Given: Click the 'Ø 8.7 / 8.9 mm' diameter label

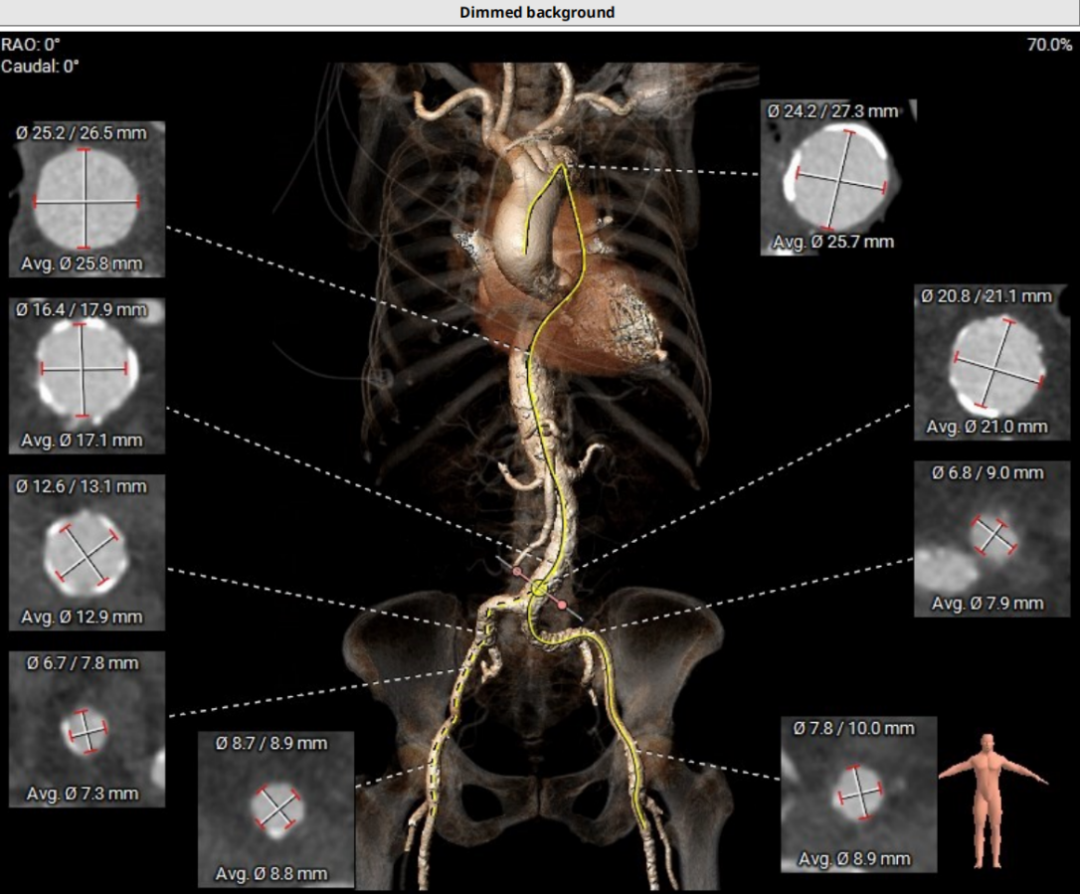Looking at the screenshot, I should [271, 743].
